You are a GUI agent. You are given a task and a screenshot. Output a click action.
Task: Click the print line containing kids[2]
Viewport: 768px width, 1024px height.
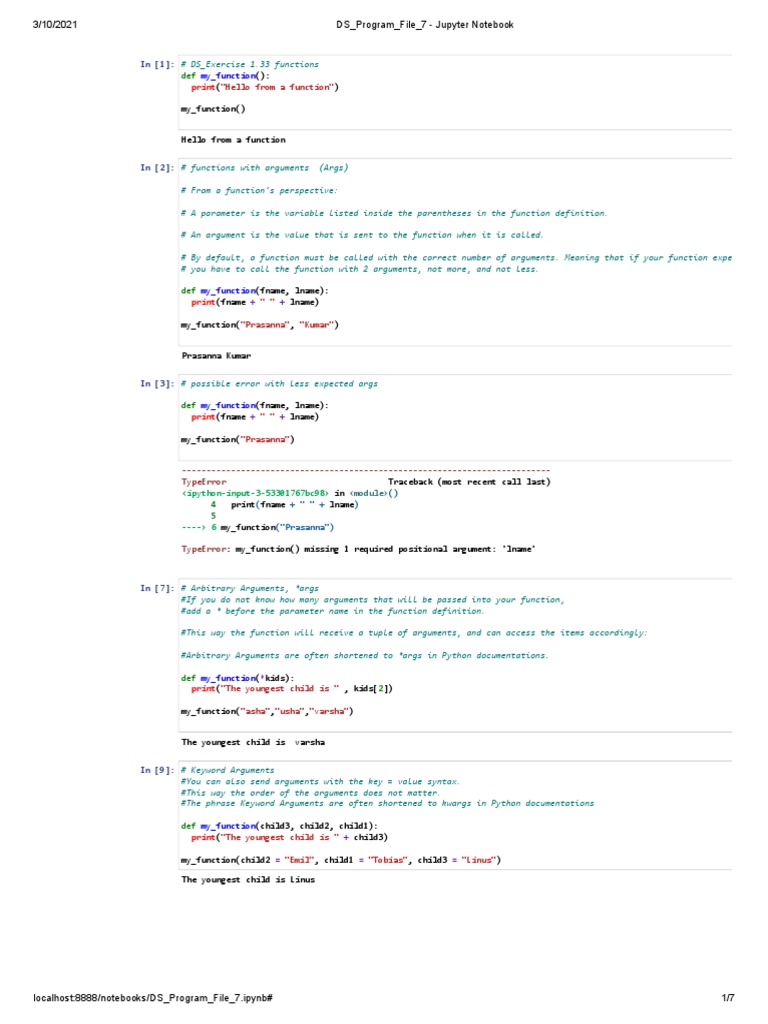(x=292, y=688)
